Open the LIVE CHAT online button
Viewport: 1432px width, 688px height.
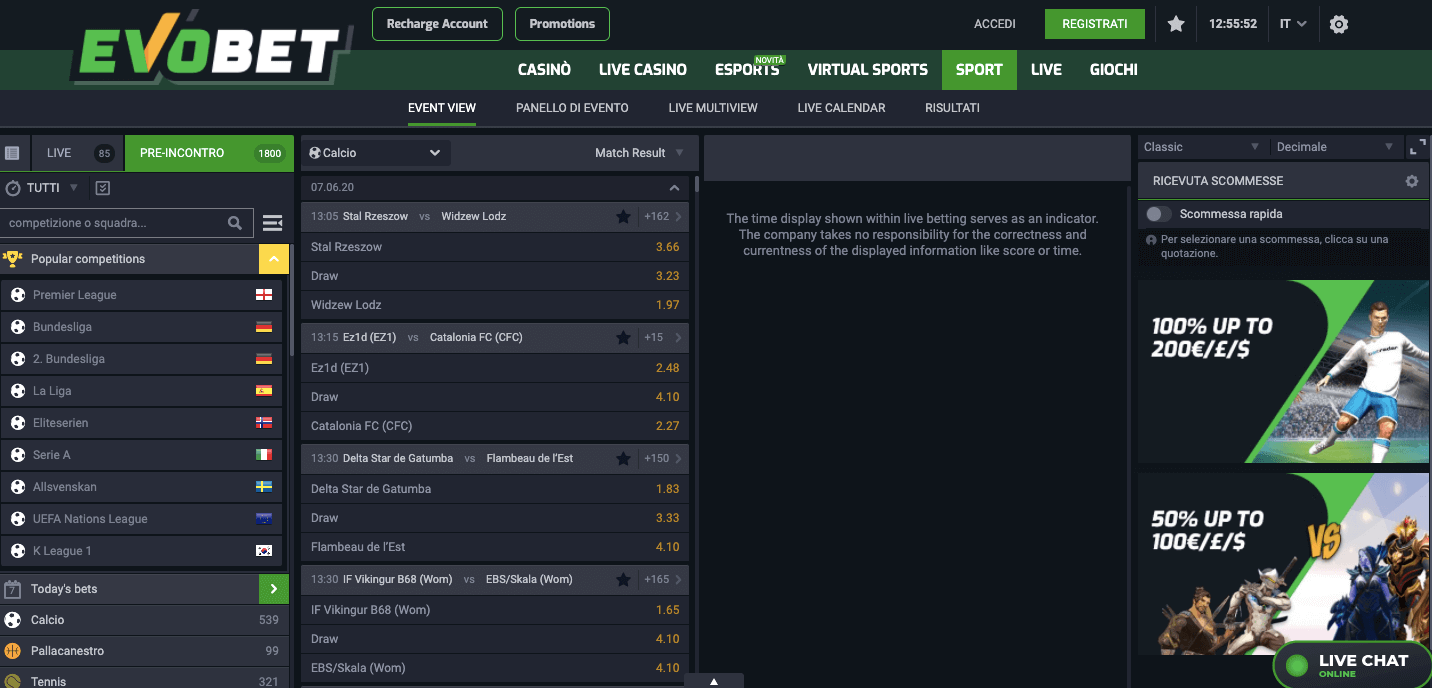pyautogui.click(x=1352, y=664)
